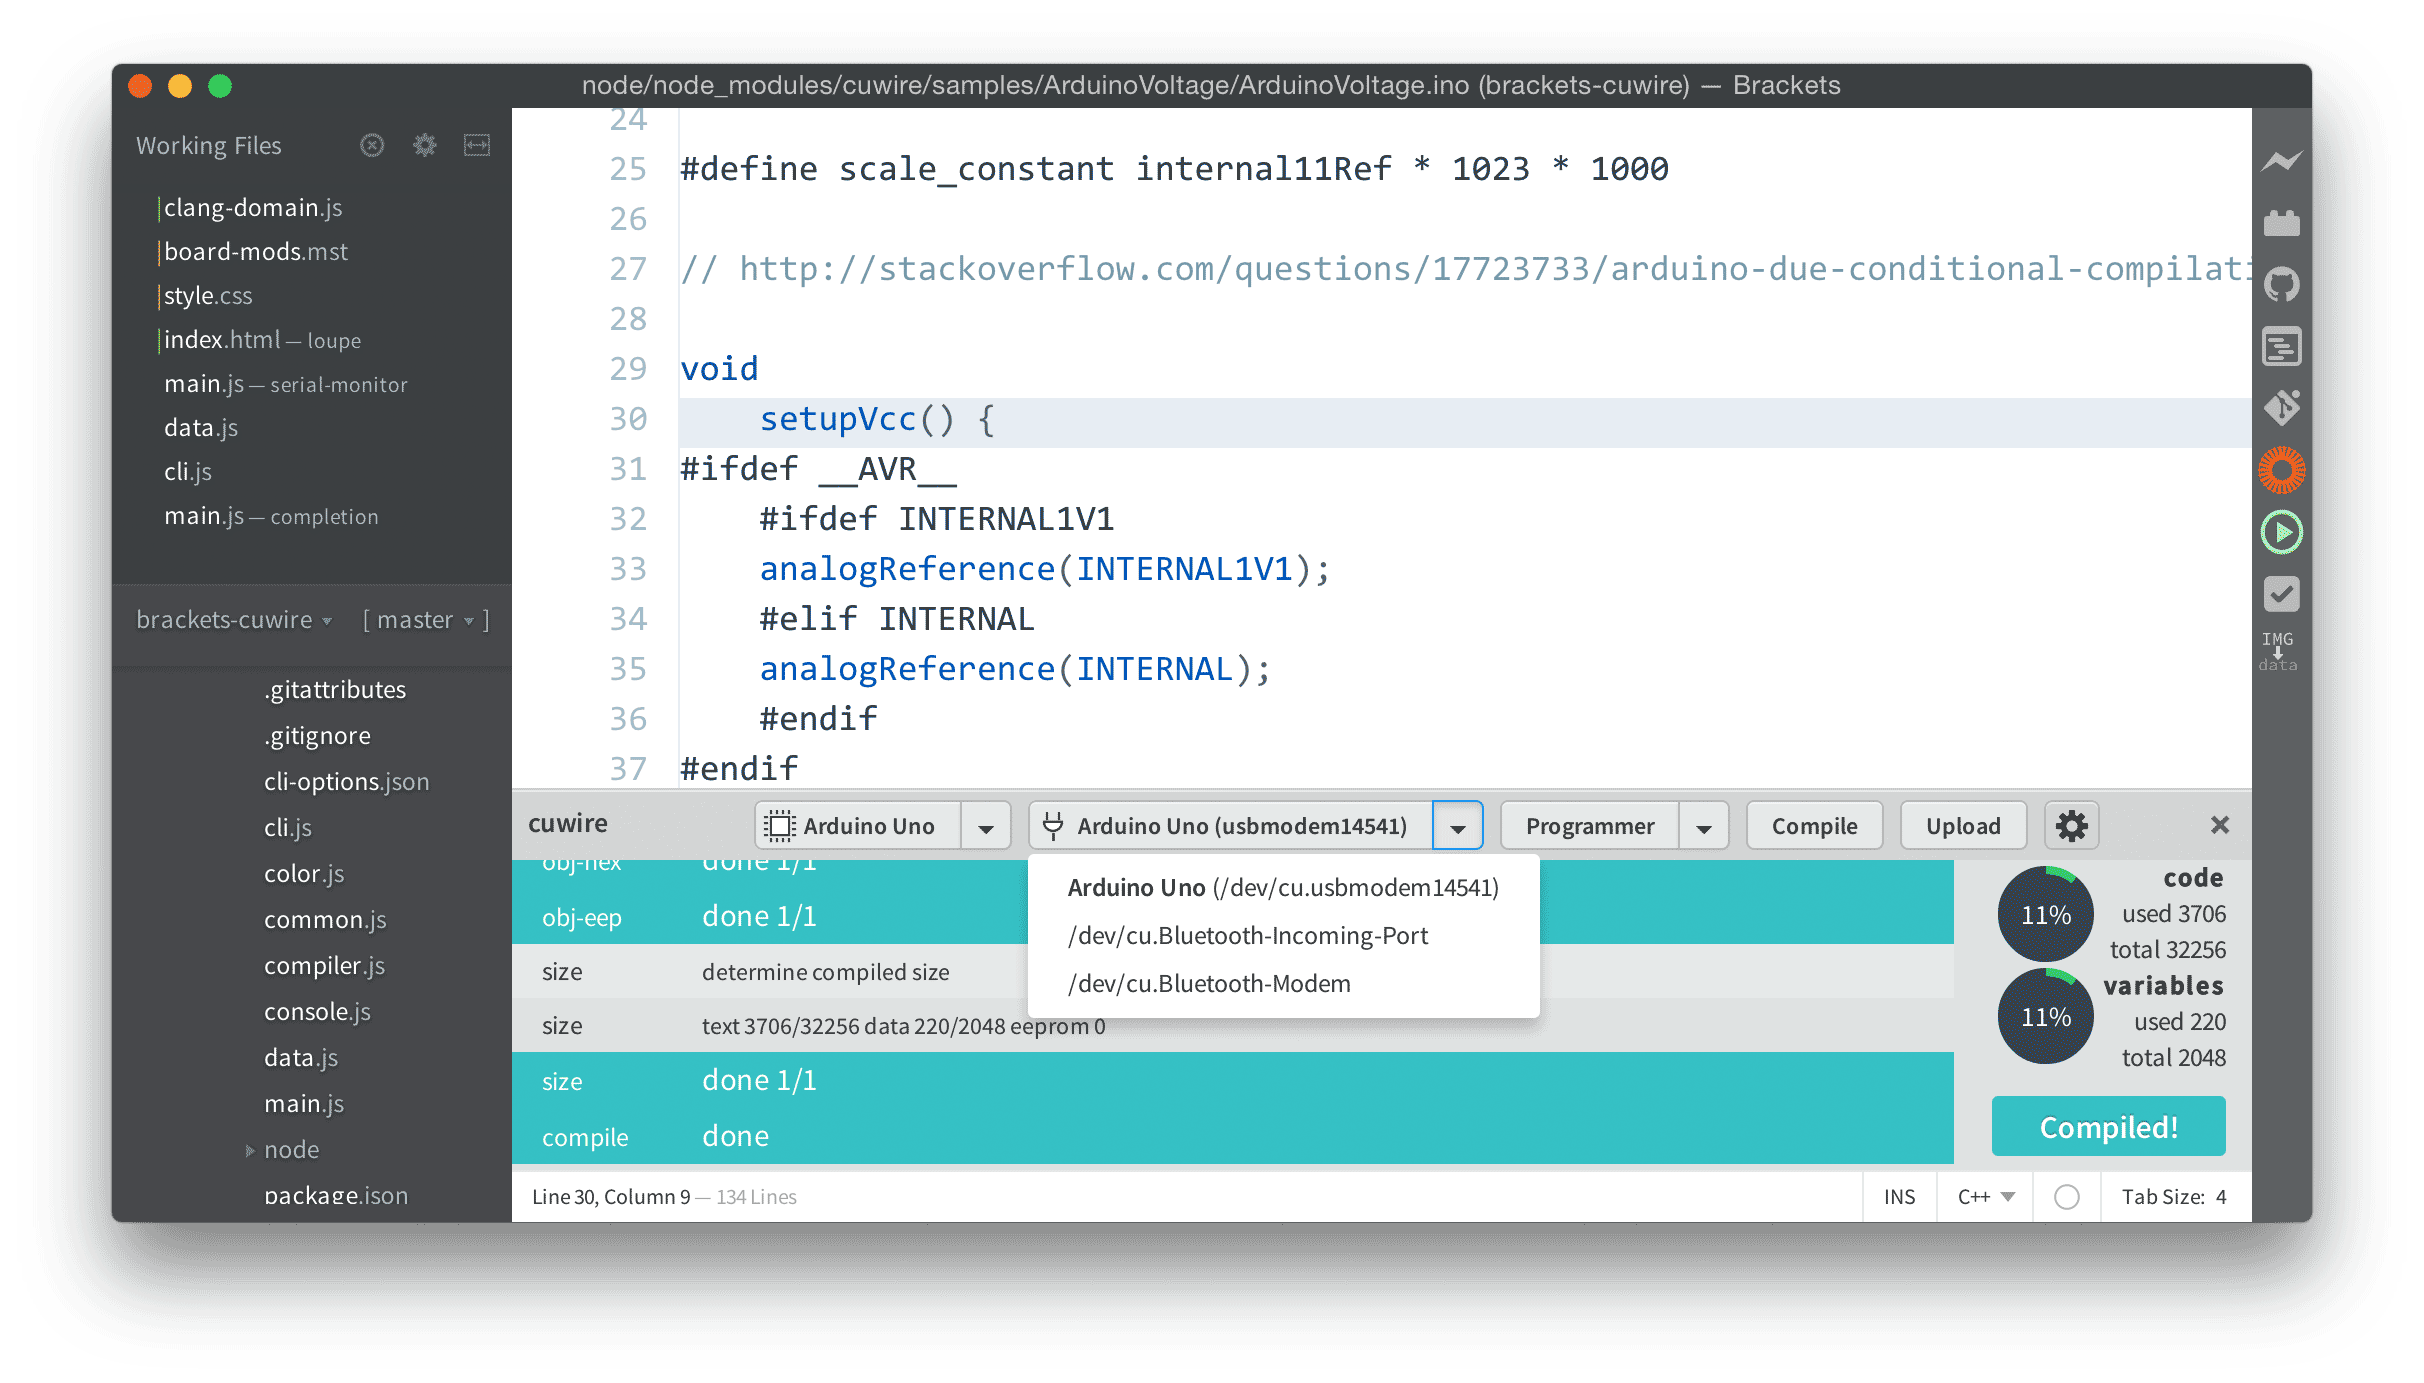Select /dev/cu.Bluetooth-Incoming-Port from port list

click(x=1247, y=936)
